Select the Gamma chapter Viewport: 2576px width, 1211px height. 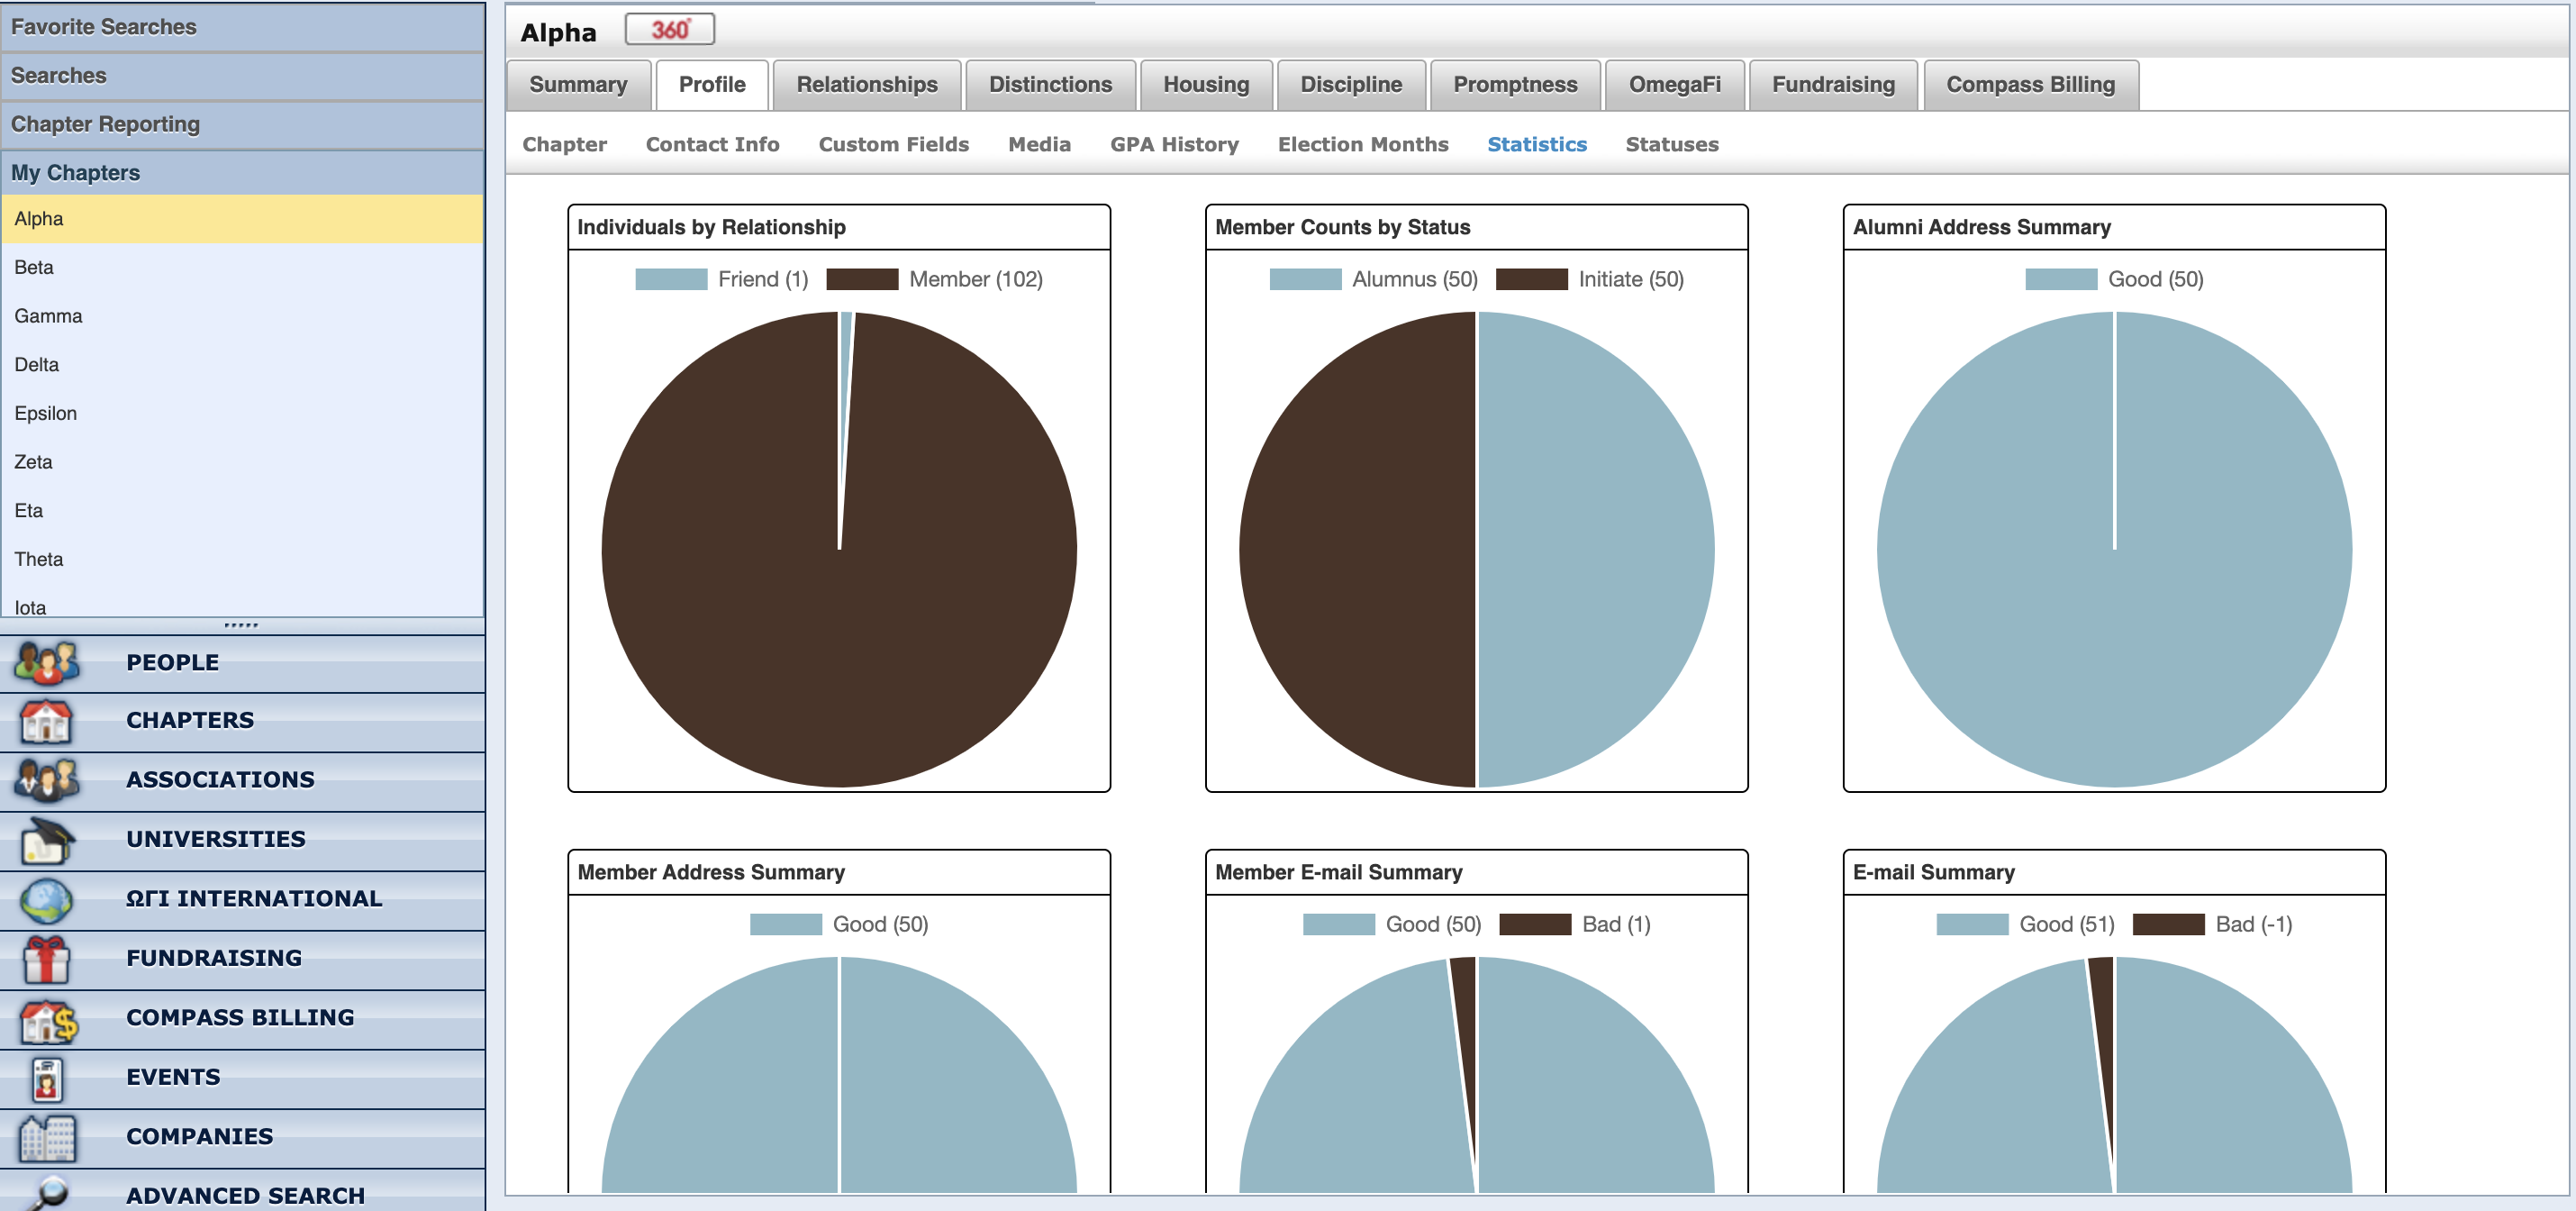(243, 316)
